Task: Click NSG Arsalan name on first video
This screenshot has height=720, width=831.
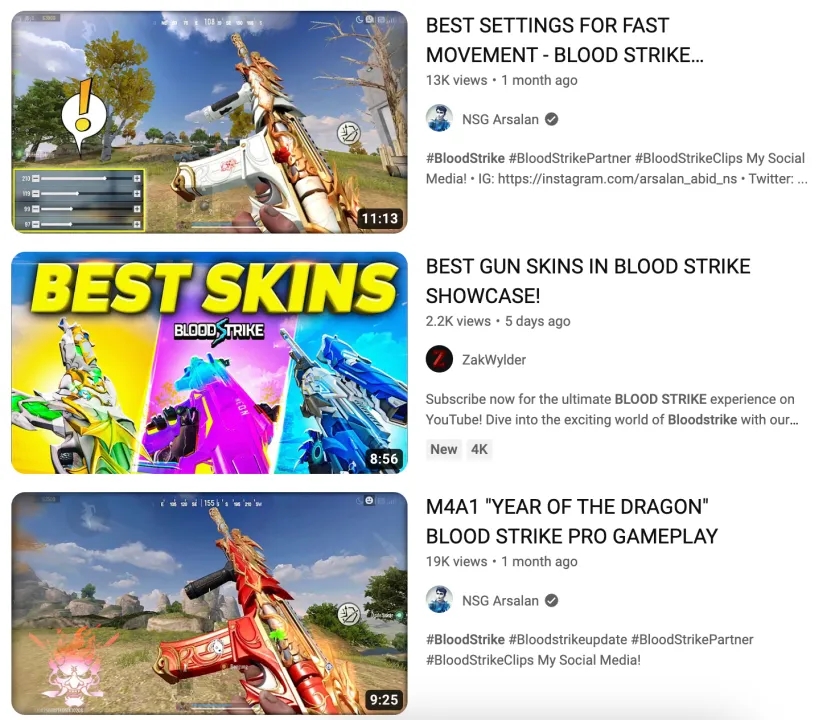Action: coord(500,119)
